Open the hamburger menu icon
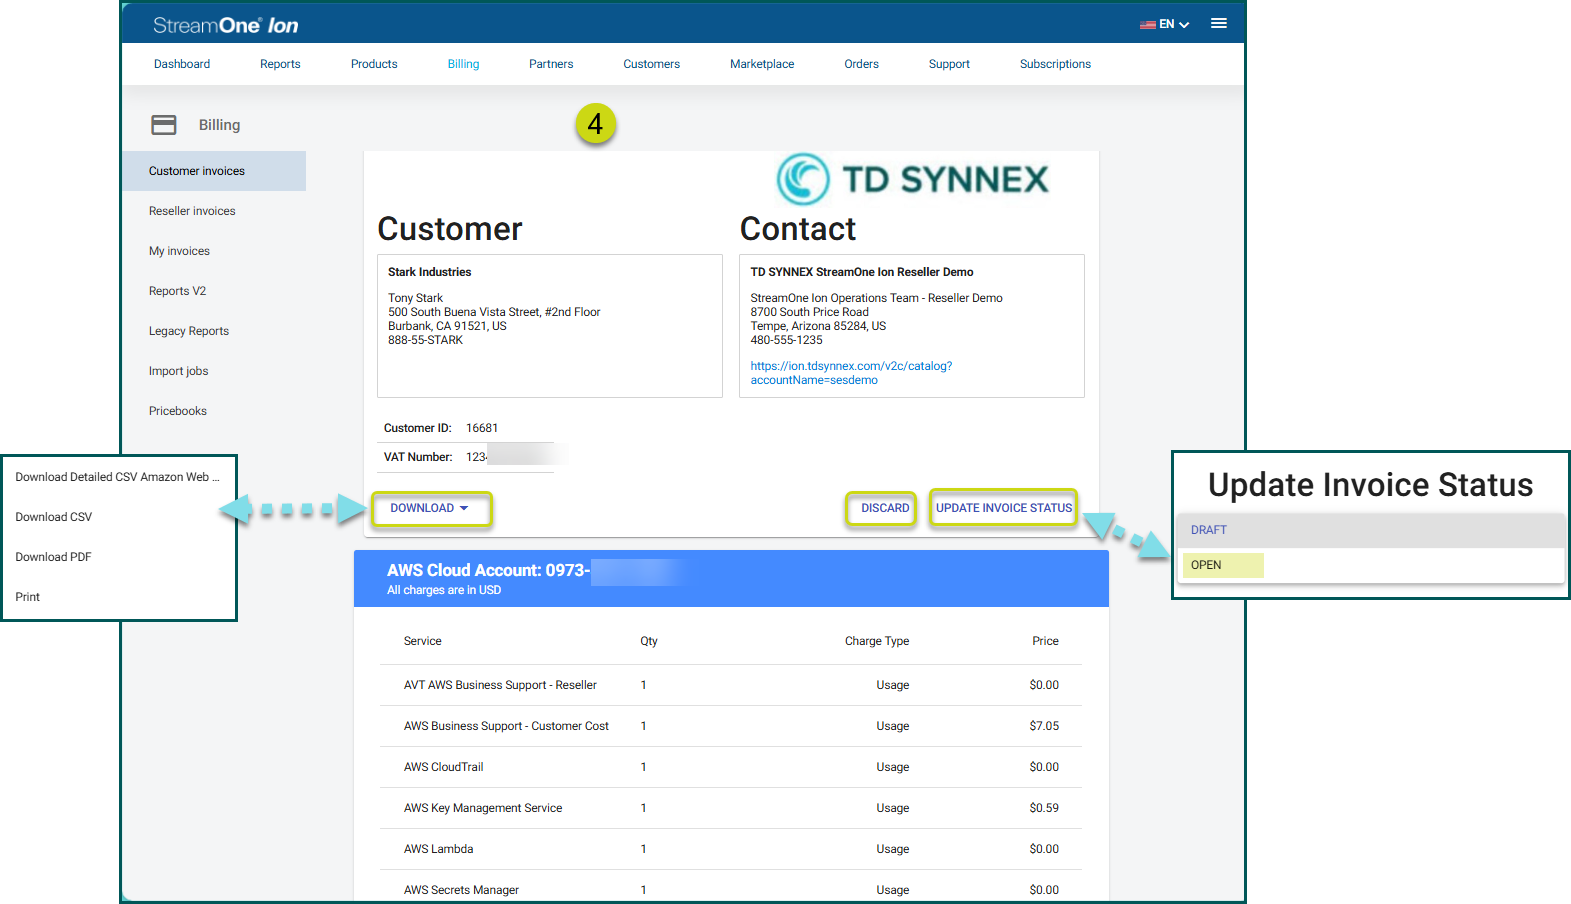Viewport: 1571px width, 904px height. tap(1218, 23)
